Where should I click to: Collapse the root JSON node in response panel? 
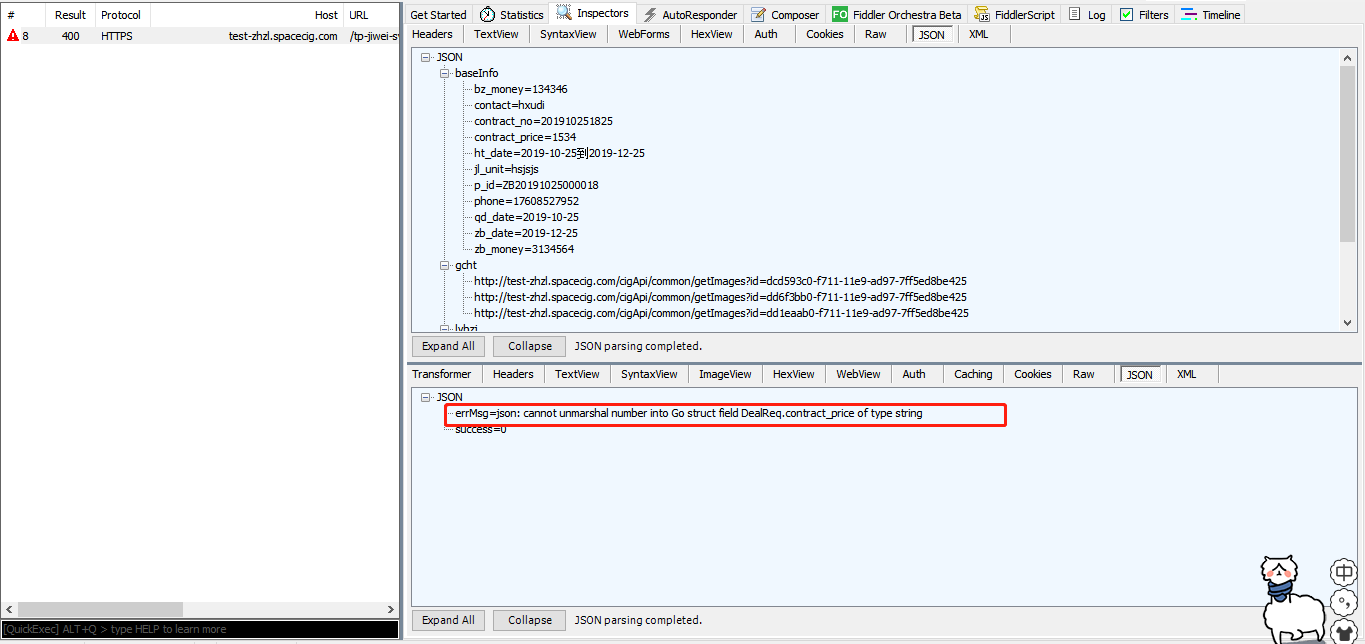(427, 397)
